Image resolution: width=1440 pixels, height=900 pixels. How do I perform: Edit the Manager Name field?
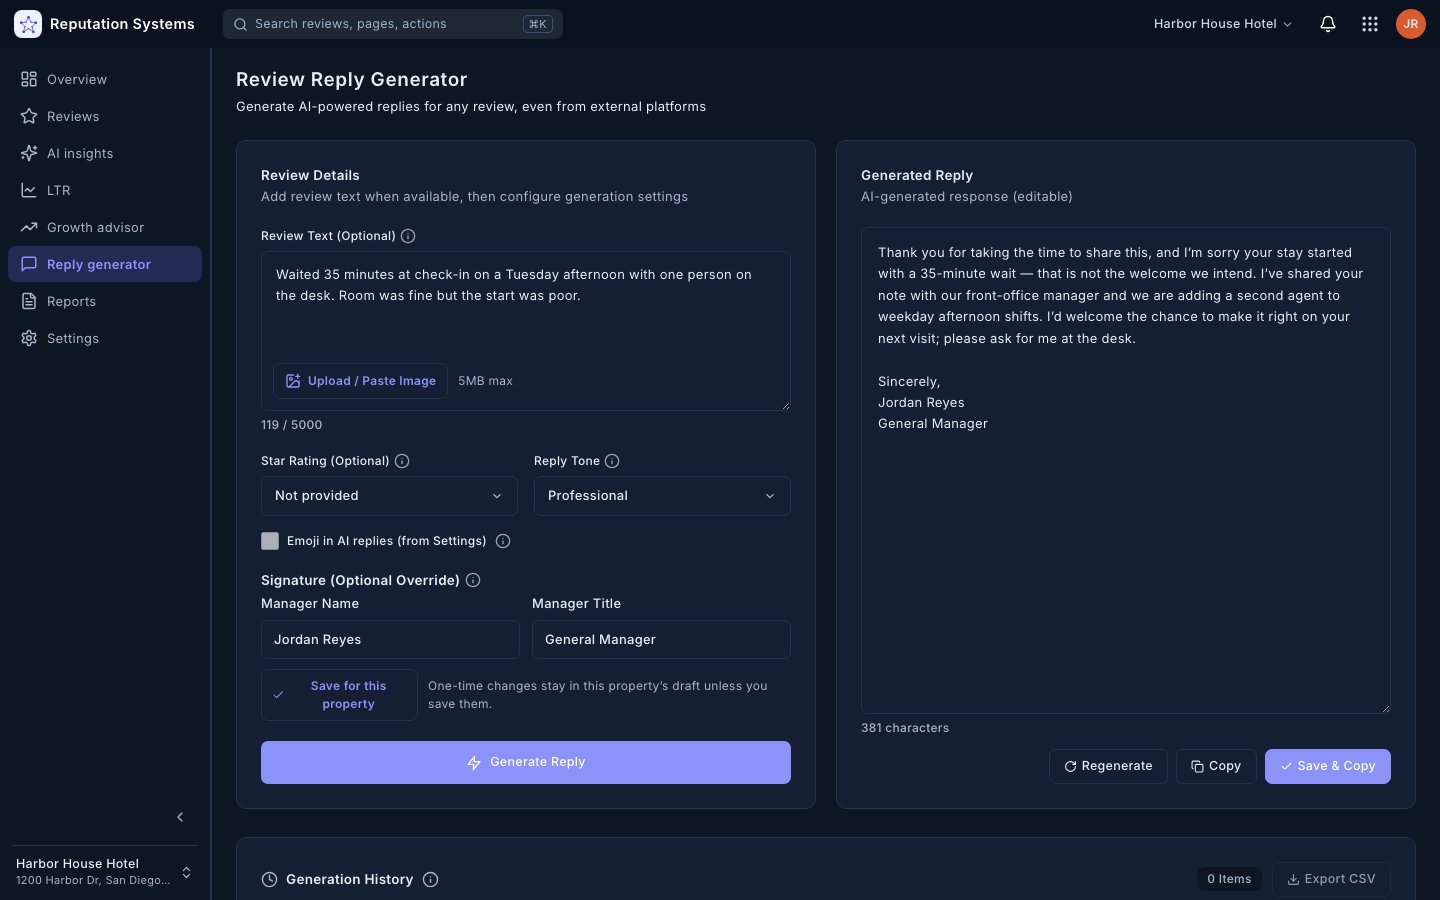coord(390,640)
